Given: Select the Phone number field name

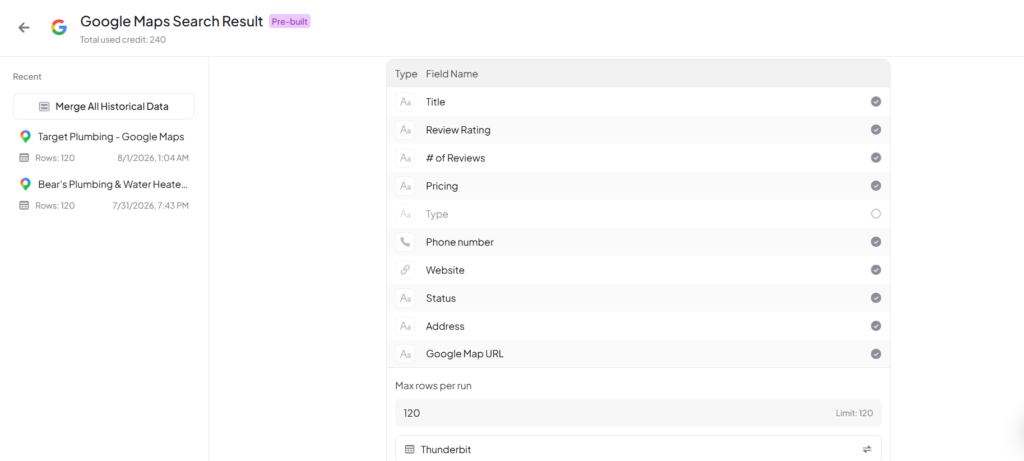Looking at the screenshot, I should tap(460, 242).
